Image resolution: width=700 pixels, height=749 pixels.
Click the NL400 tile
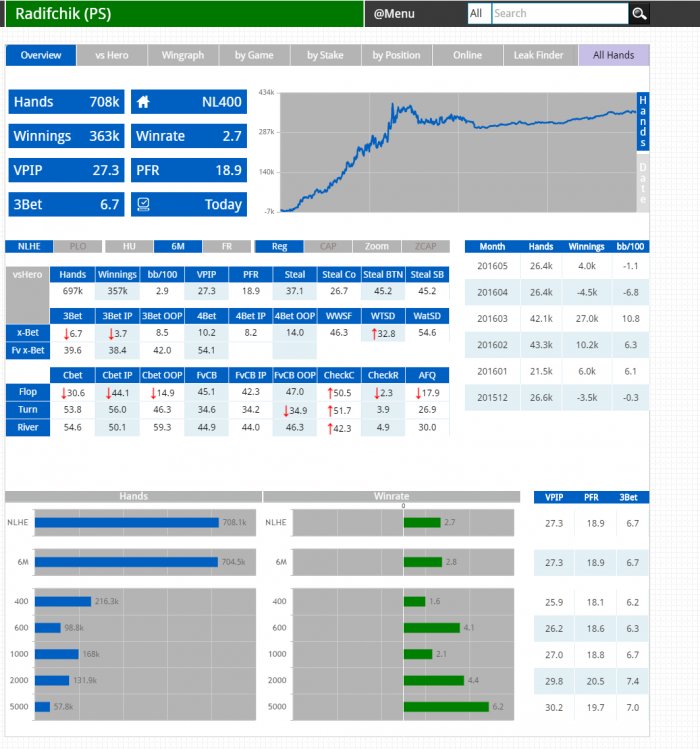[x=189, y=102]
